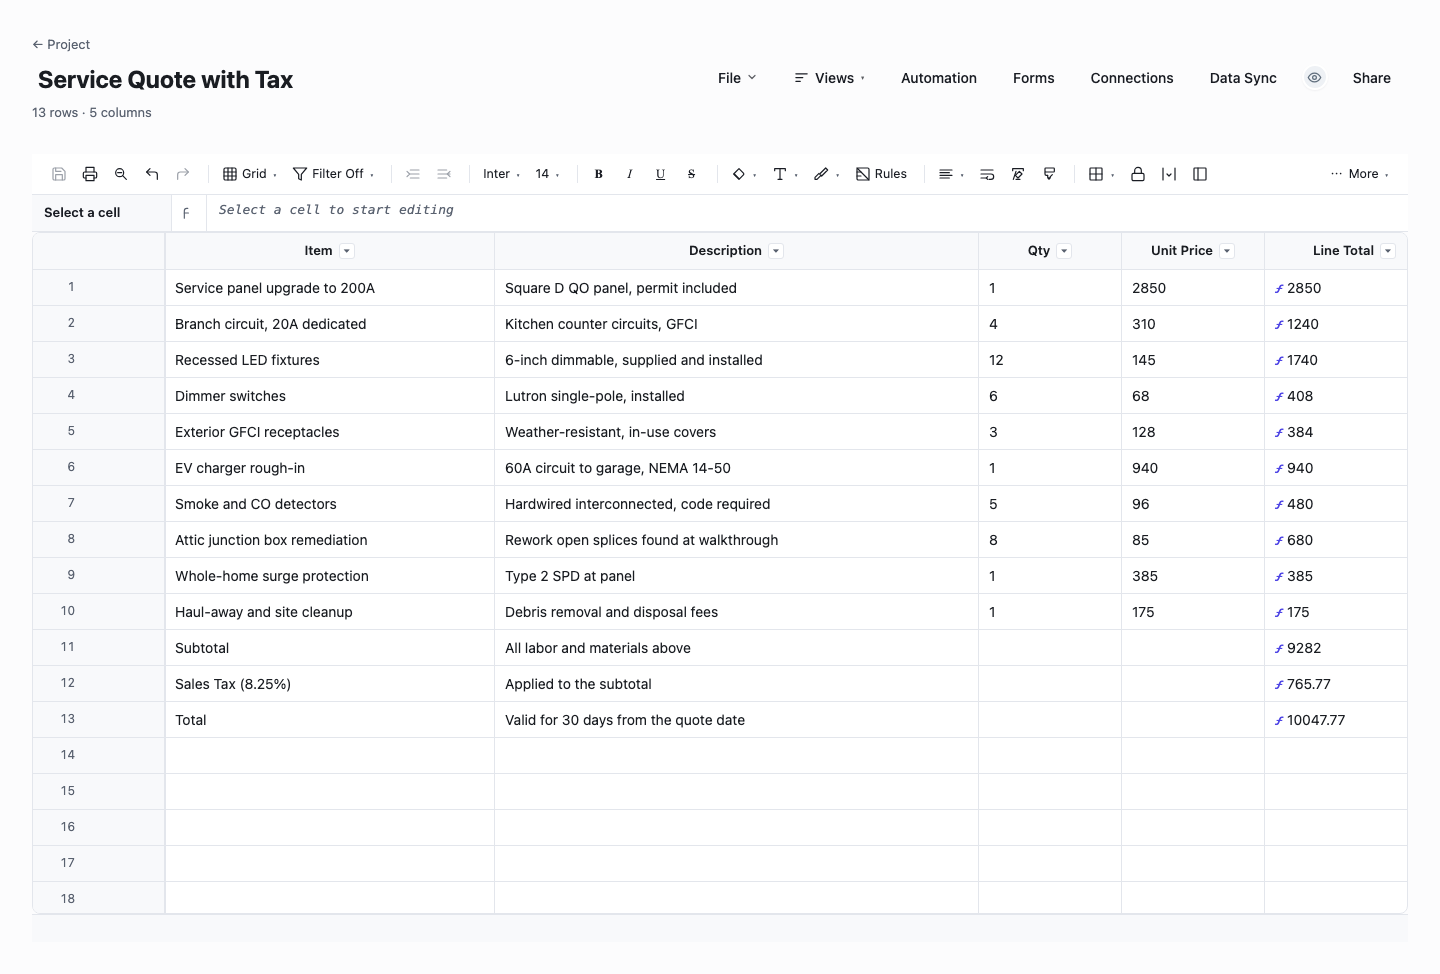Select Qty cell 12
This screenshot has height=974, width=1440.
click(x=1050, y=360)
